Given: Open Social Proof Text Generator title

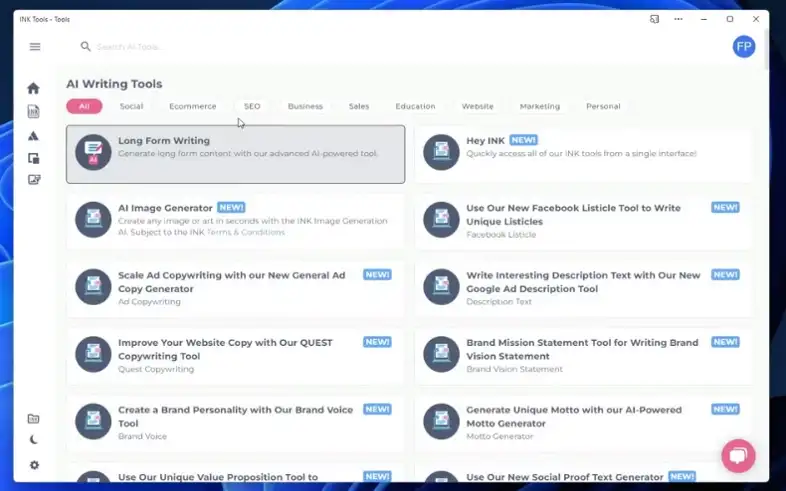Looking at the screenshot, I should tap(565, 477).
